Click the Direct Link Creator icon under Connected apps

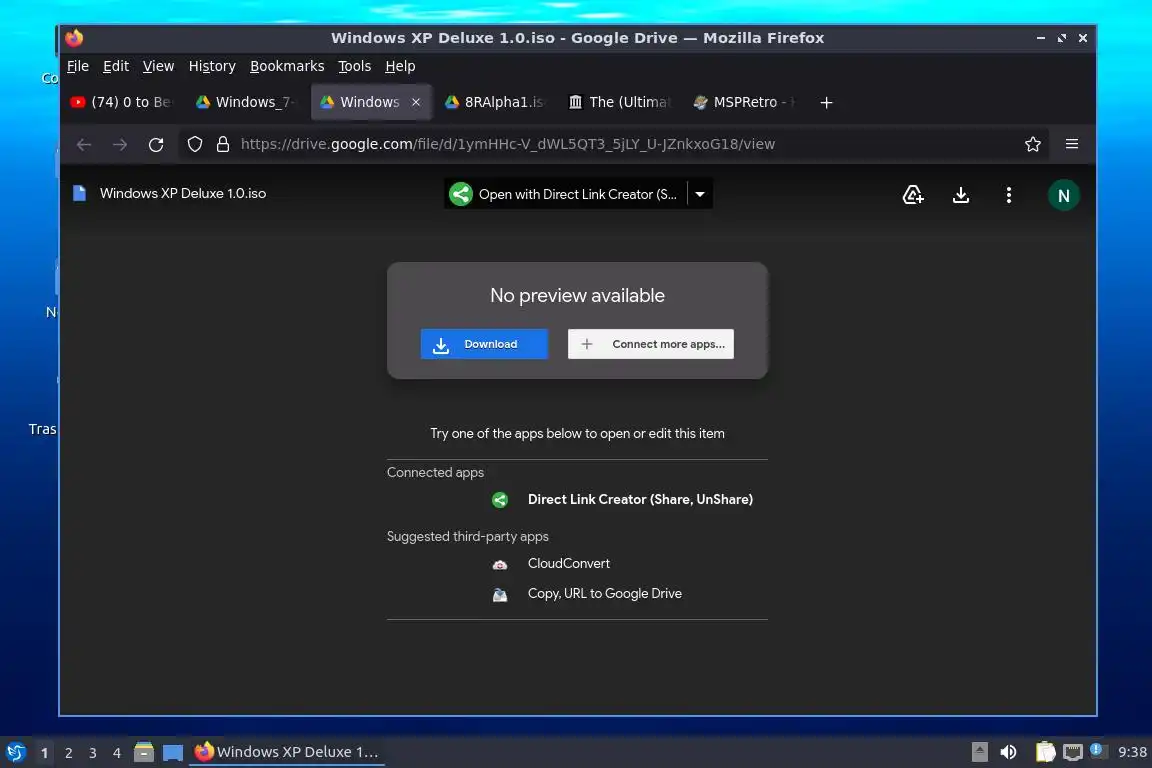click(500, 500)
